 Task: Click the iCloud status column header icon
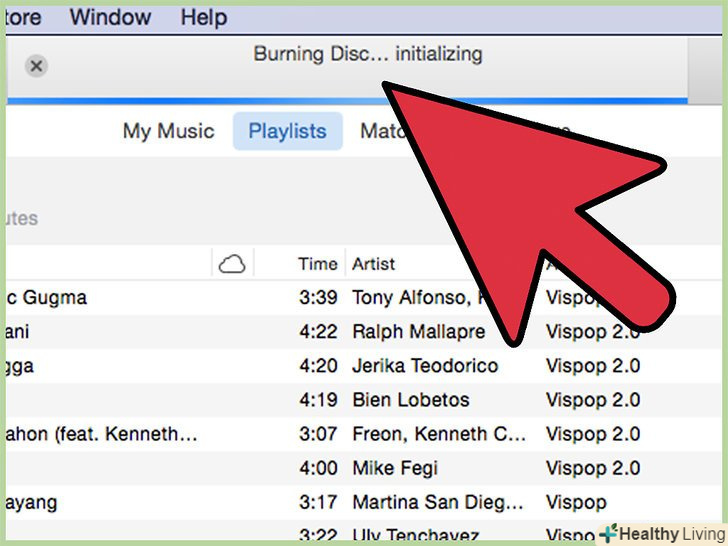[232, 264]
